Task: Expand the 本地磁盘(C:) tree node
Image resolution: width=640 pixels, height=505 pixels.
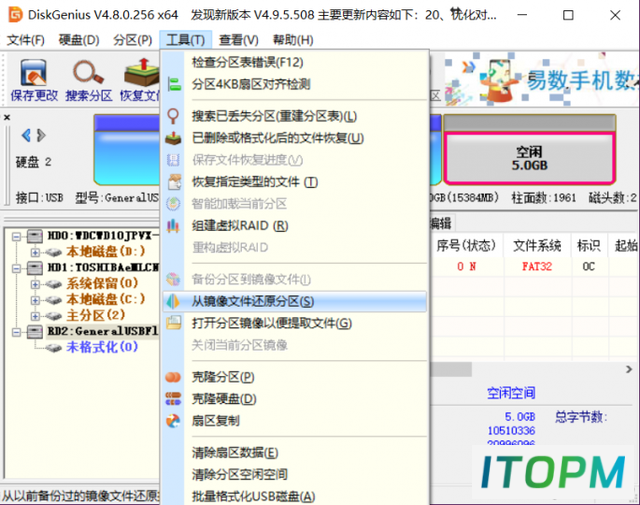Action: (35, 300)
